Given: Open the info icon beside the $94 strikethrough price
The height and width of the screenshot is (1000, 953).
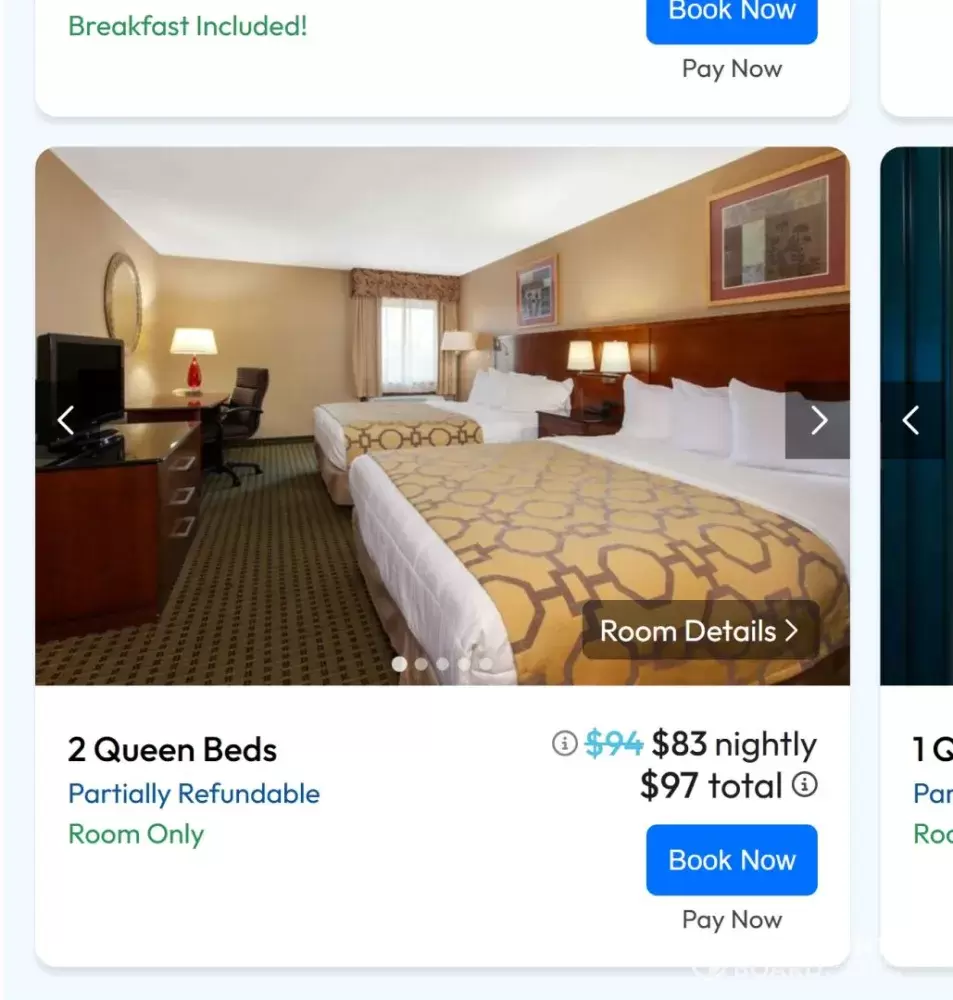Looking at the screenshot, I should coord(565,743).
